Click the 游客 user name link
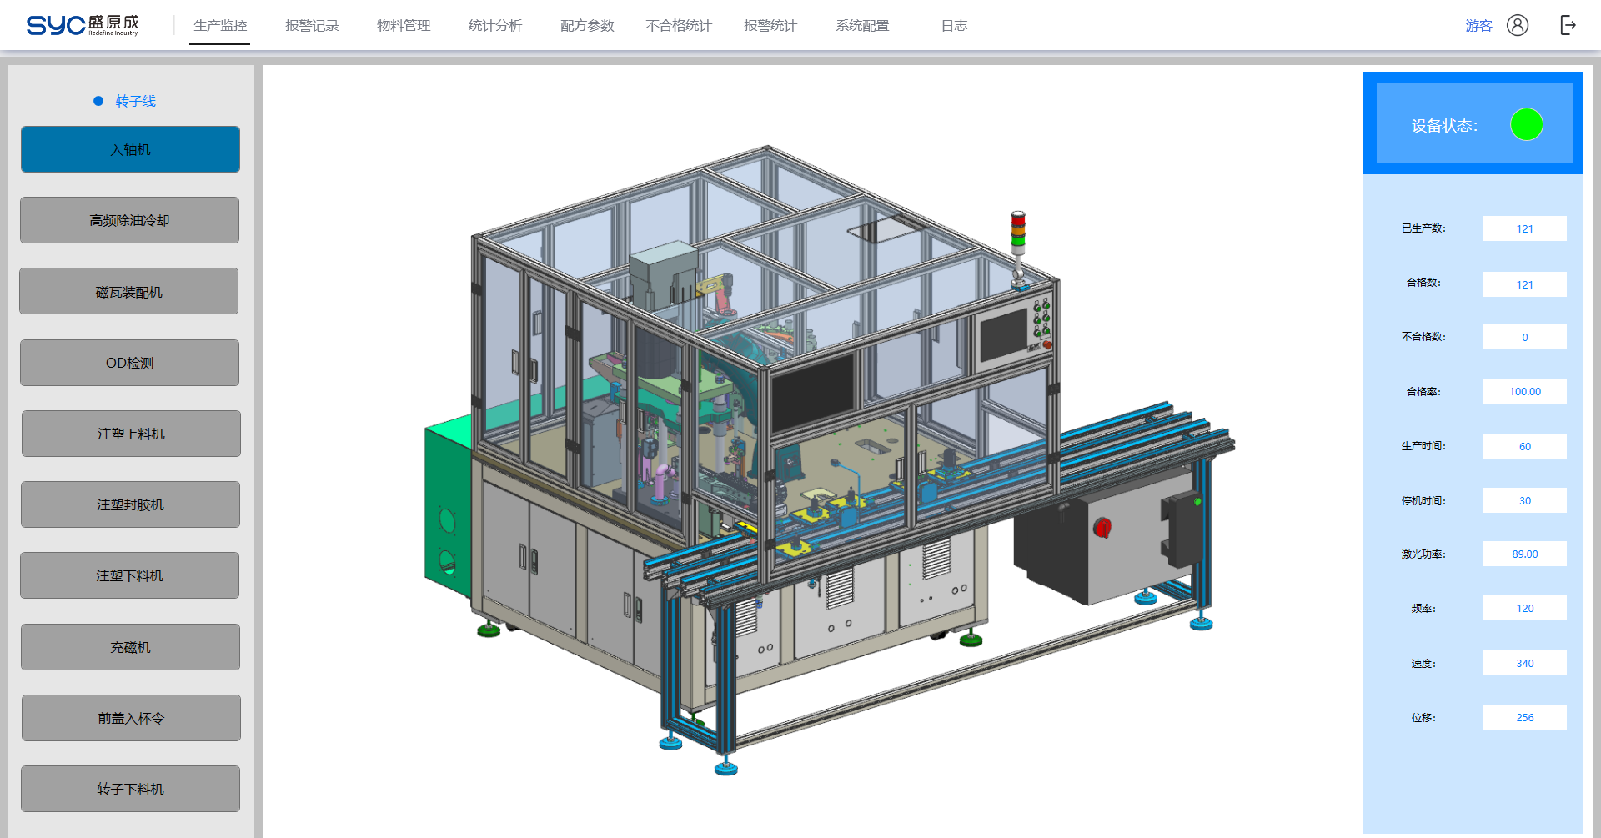 point(1479,26)
